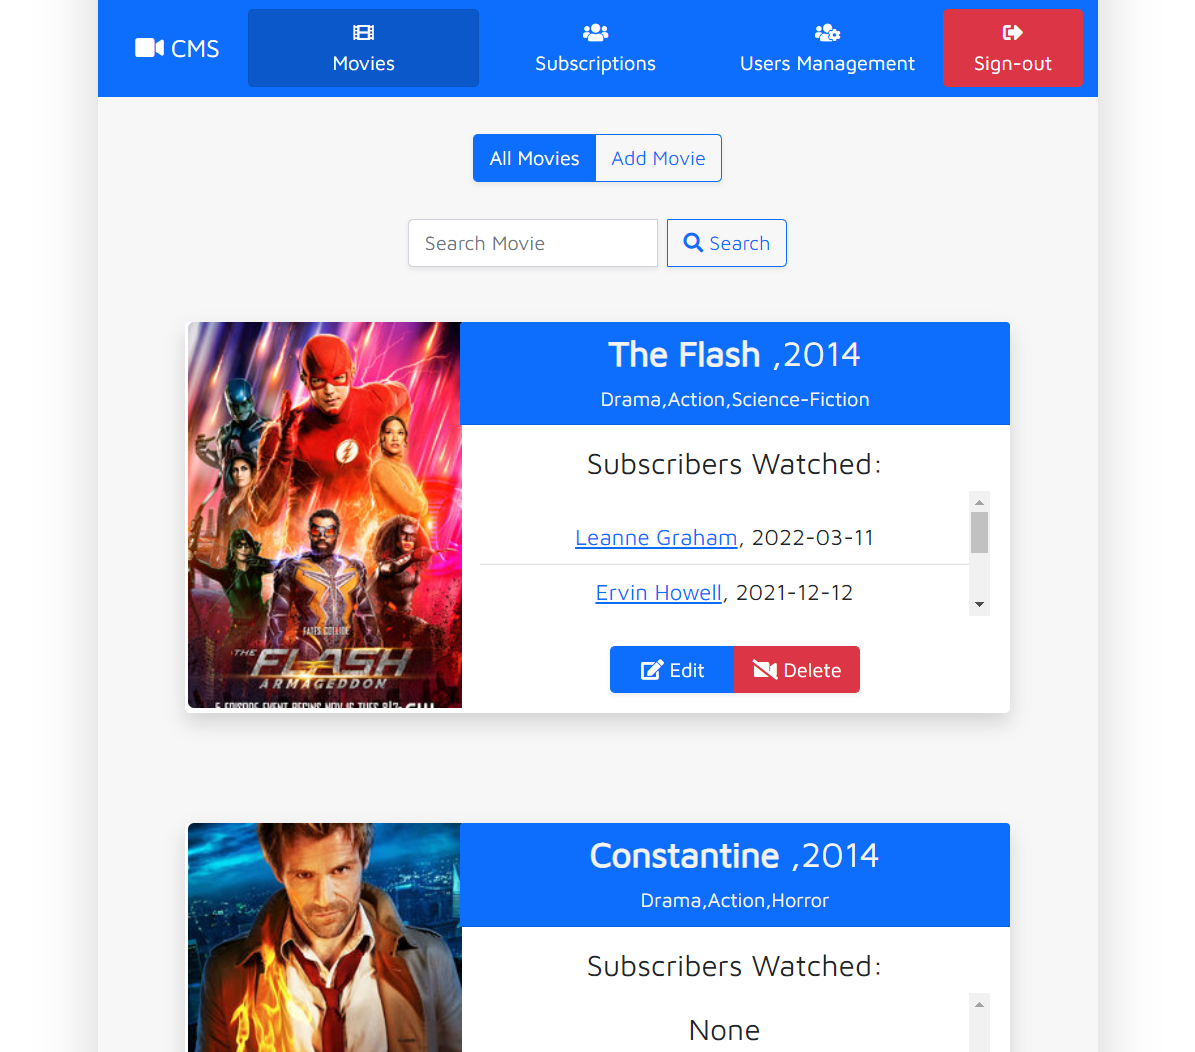Image resolution: width=1195 pixels, height=1052 pixels.
Task: Select the Movies item in the navigation bar
Action: click(x=363, y=47)
